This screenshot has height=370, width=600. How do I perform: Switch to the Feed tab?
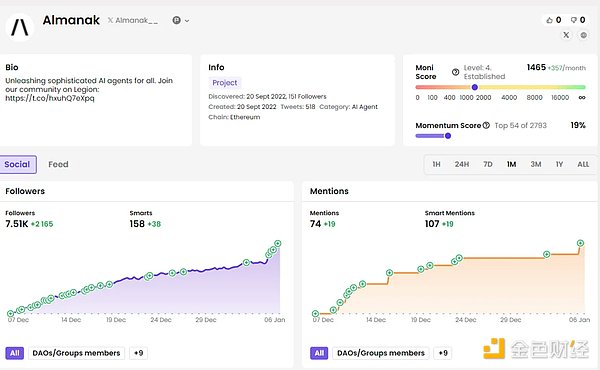click(x=58, y=164)
